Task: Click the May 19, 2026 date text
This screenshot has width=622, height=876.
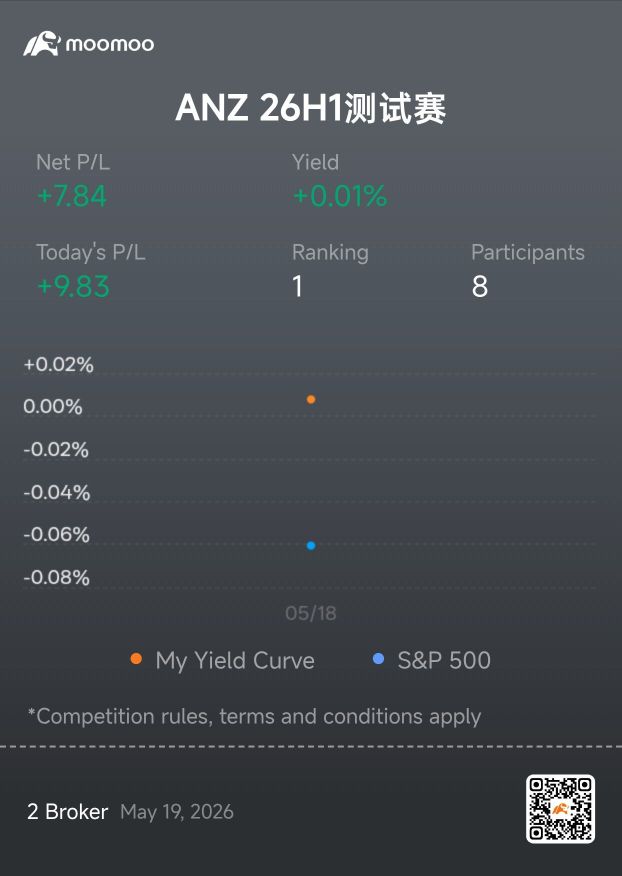Action: (x=177, y=812)
